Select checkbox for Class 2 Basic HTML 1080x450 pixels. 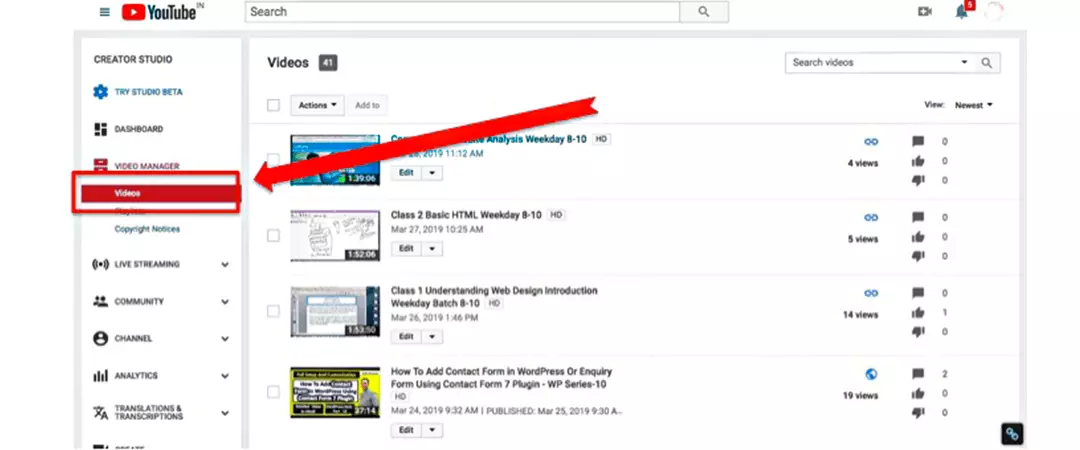point(273,236)
